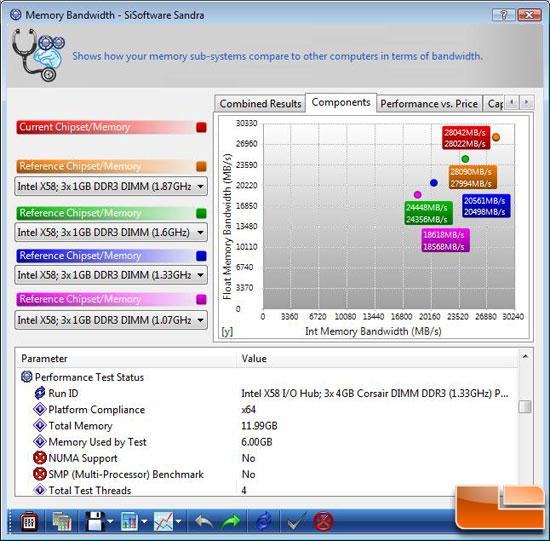
Task: Click the blue refresh arrows icon
Action: click(263, 522)
